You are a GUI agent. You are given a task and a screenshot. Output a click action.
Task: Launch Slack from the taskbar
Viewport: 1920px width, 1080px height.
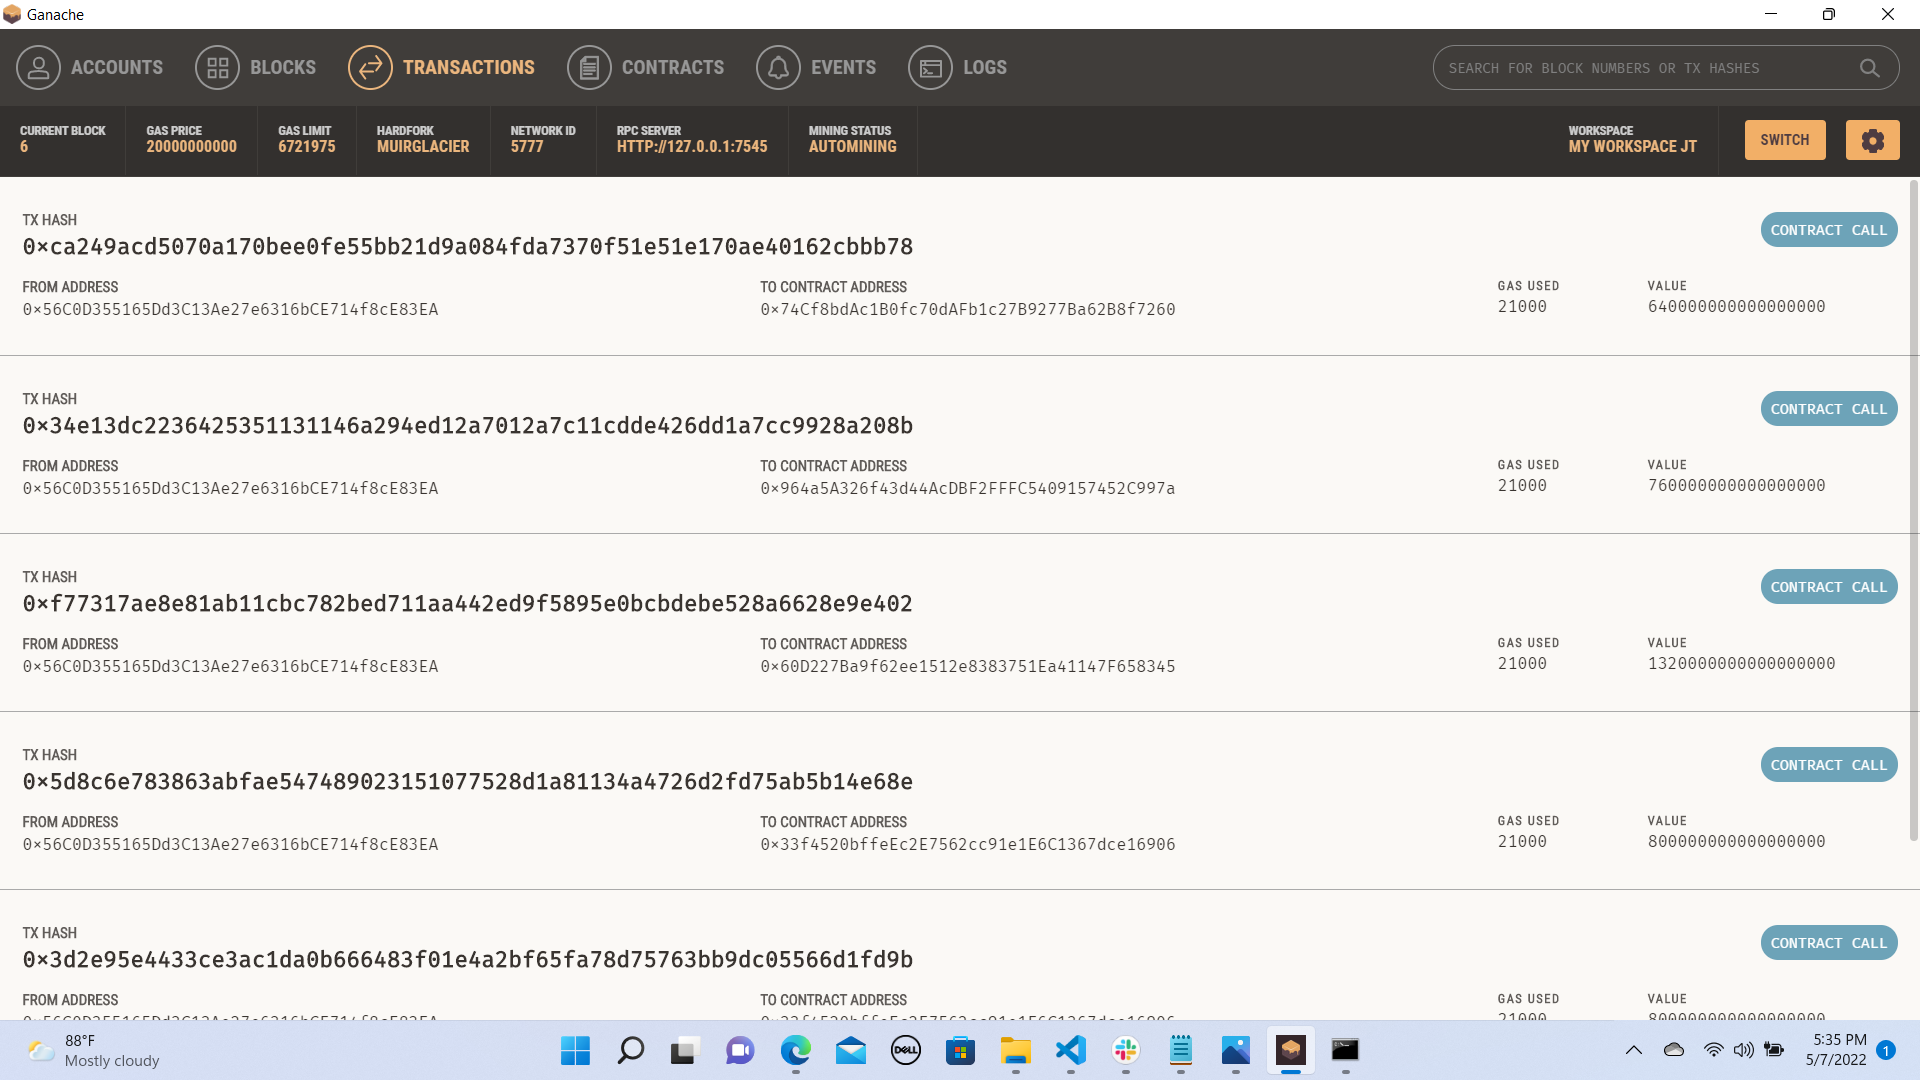point(1126,1051)
